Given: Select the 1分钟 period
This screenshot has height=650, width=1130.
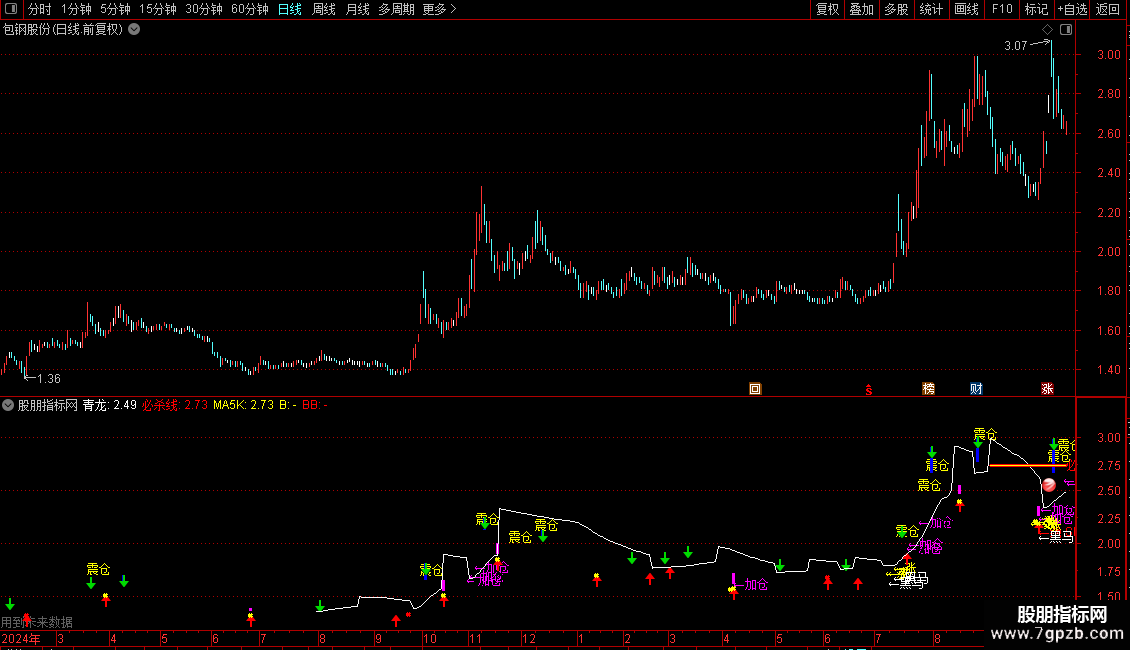Looking at the screenshot, I should (x=76, y=9).
